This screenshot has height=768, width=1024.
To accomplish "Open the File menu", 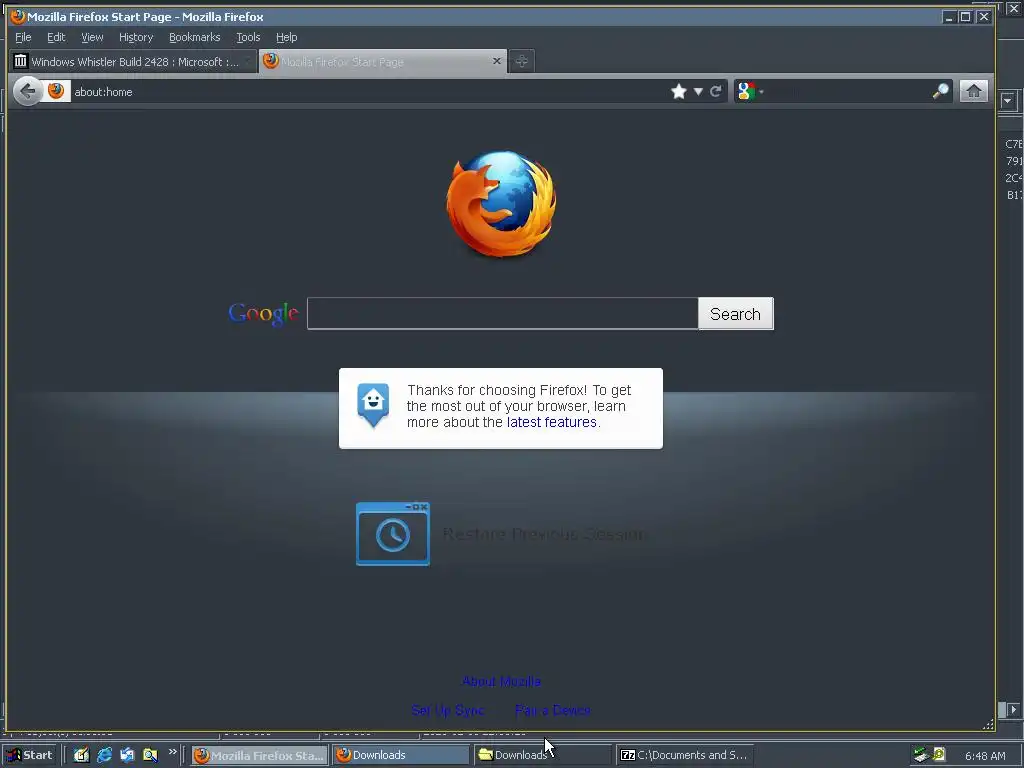I will click(23, 37).
